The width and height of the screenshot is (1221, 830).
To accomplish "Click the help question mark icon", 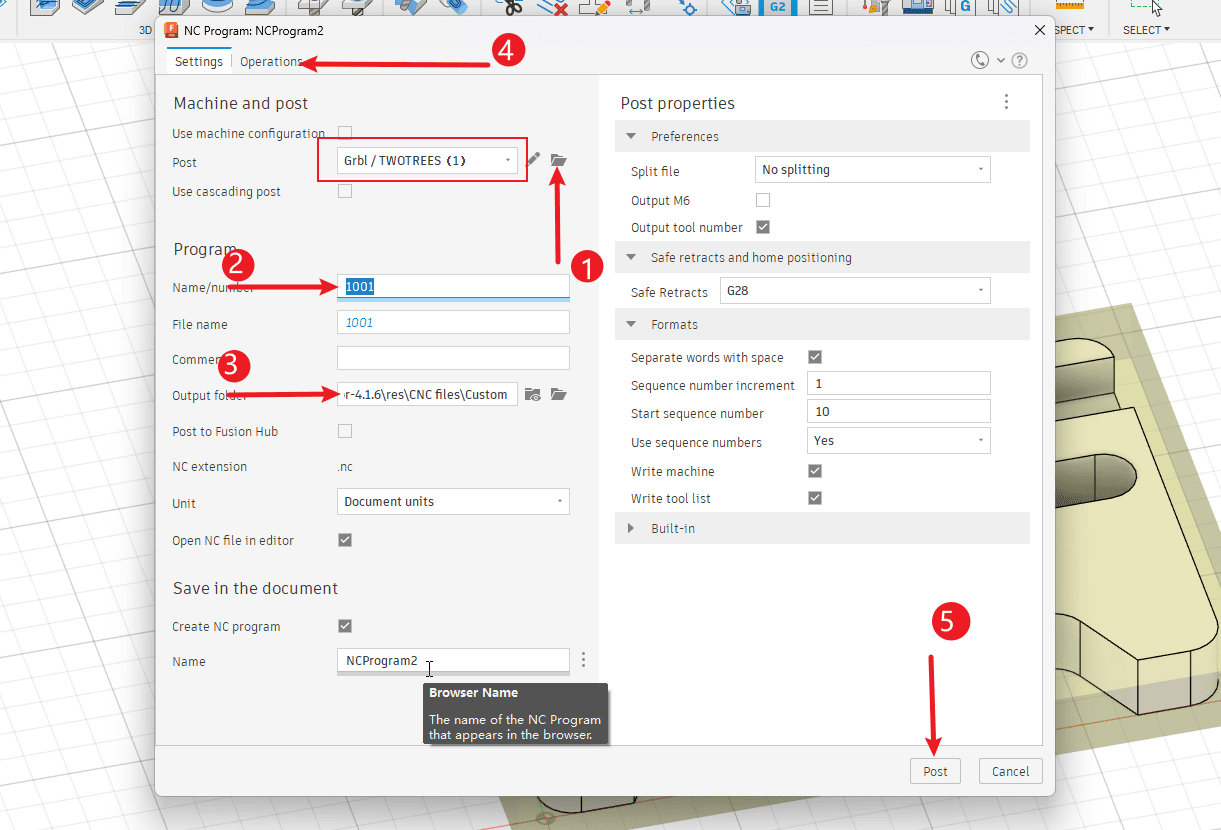I will tap(1019, 61).
